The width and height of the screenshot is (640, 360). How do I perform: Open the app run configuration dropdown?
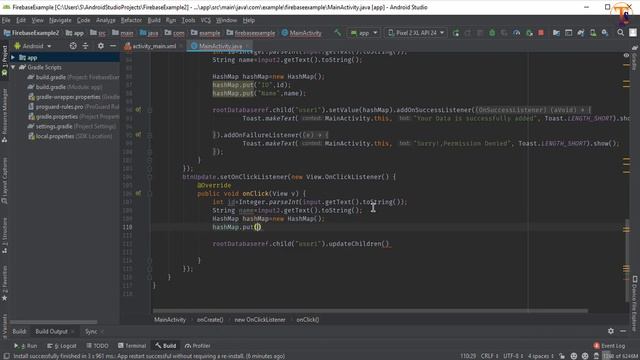[364, 33]
